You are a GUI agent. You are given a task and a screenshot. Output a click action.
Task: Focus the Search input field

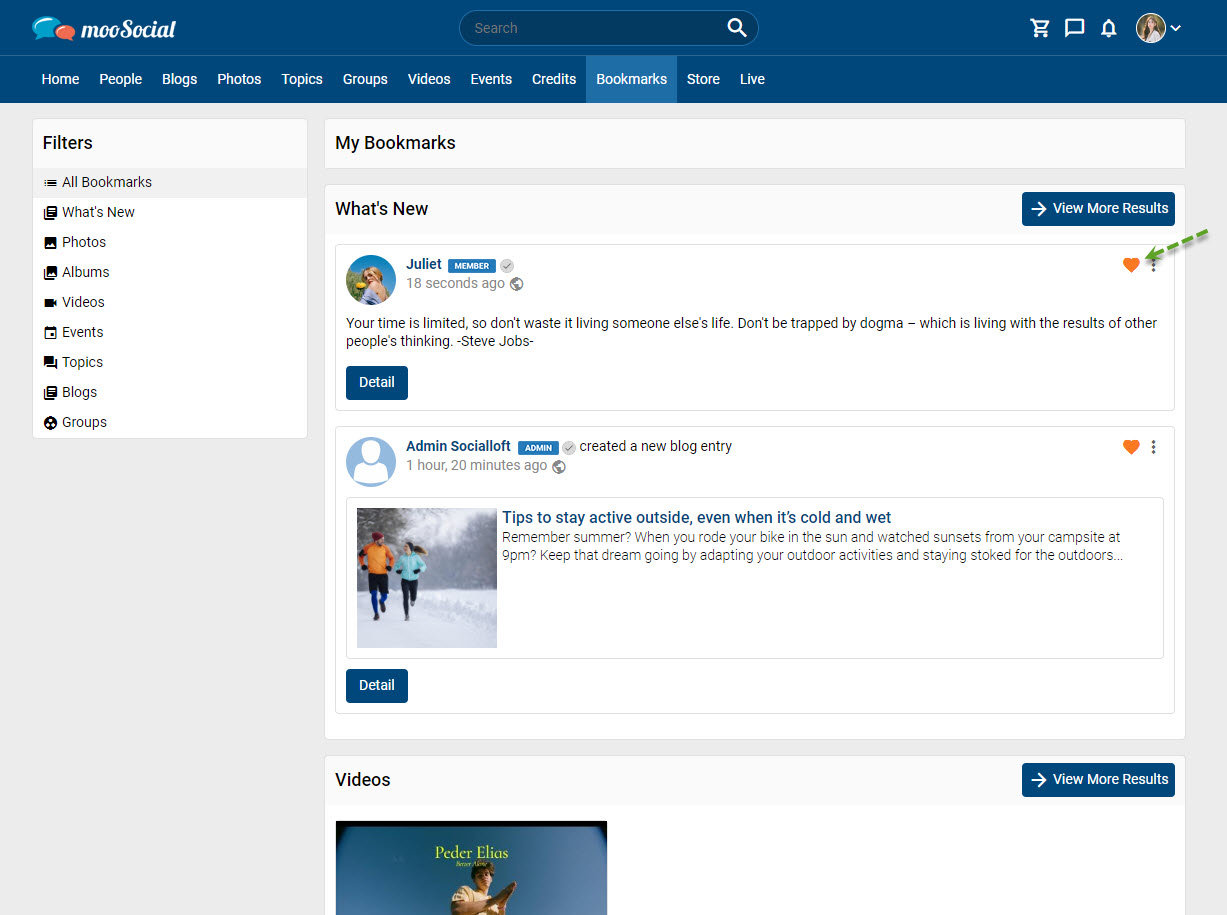(596, 28)
